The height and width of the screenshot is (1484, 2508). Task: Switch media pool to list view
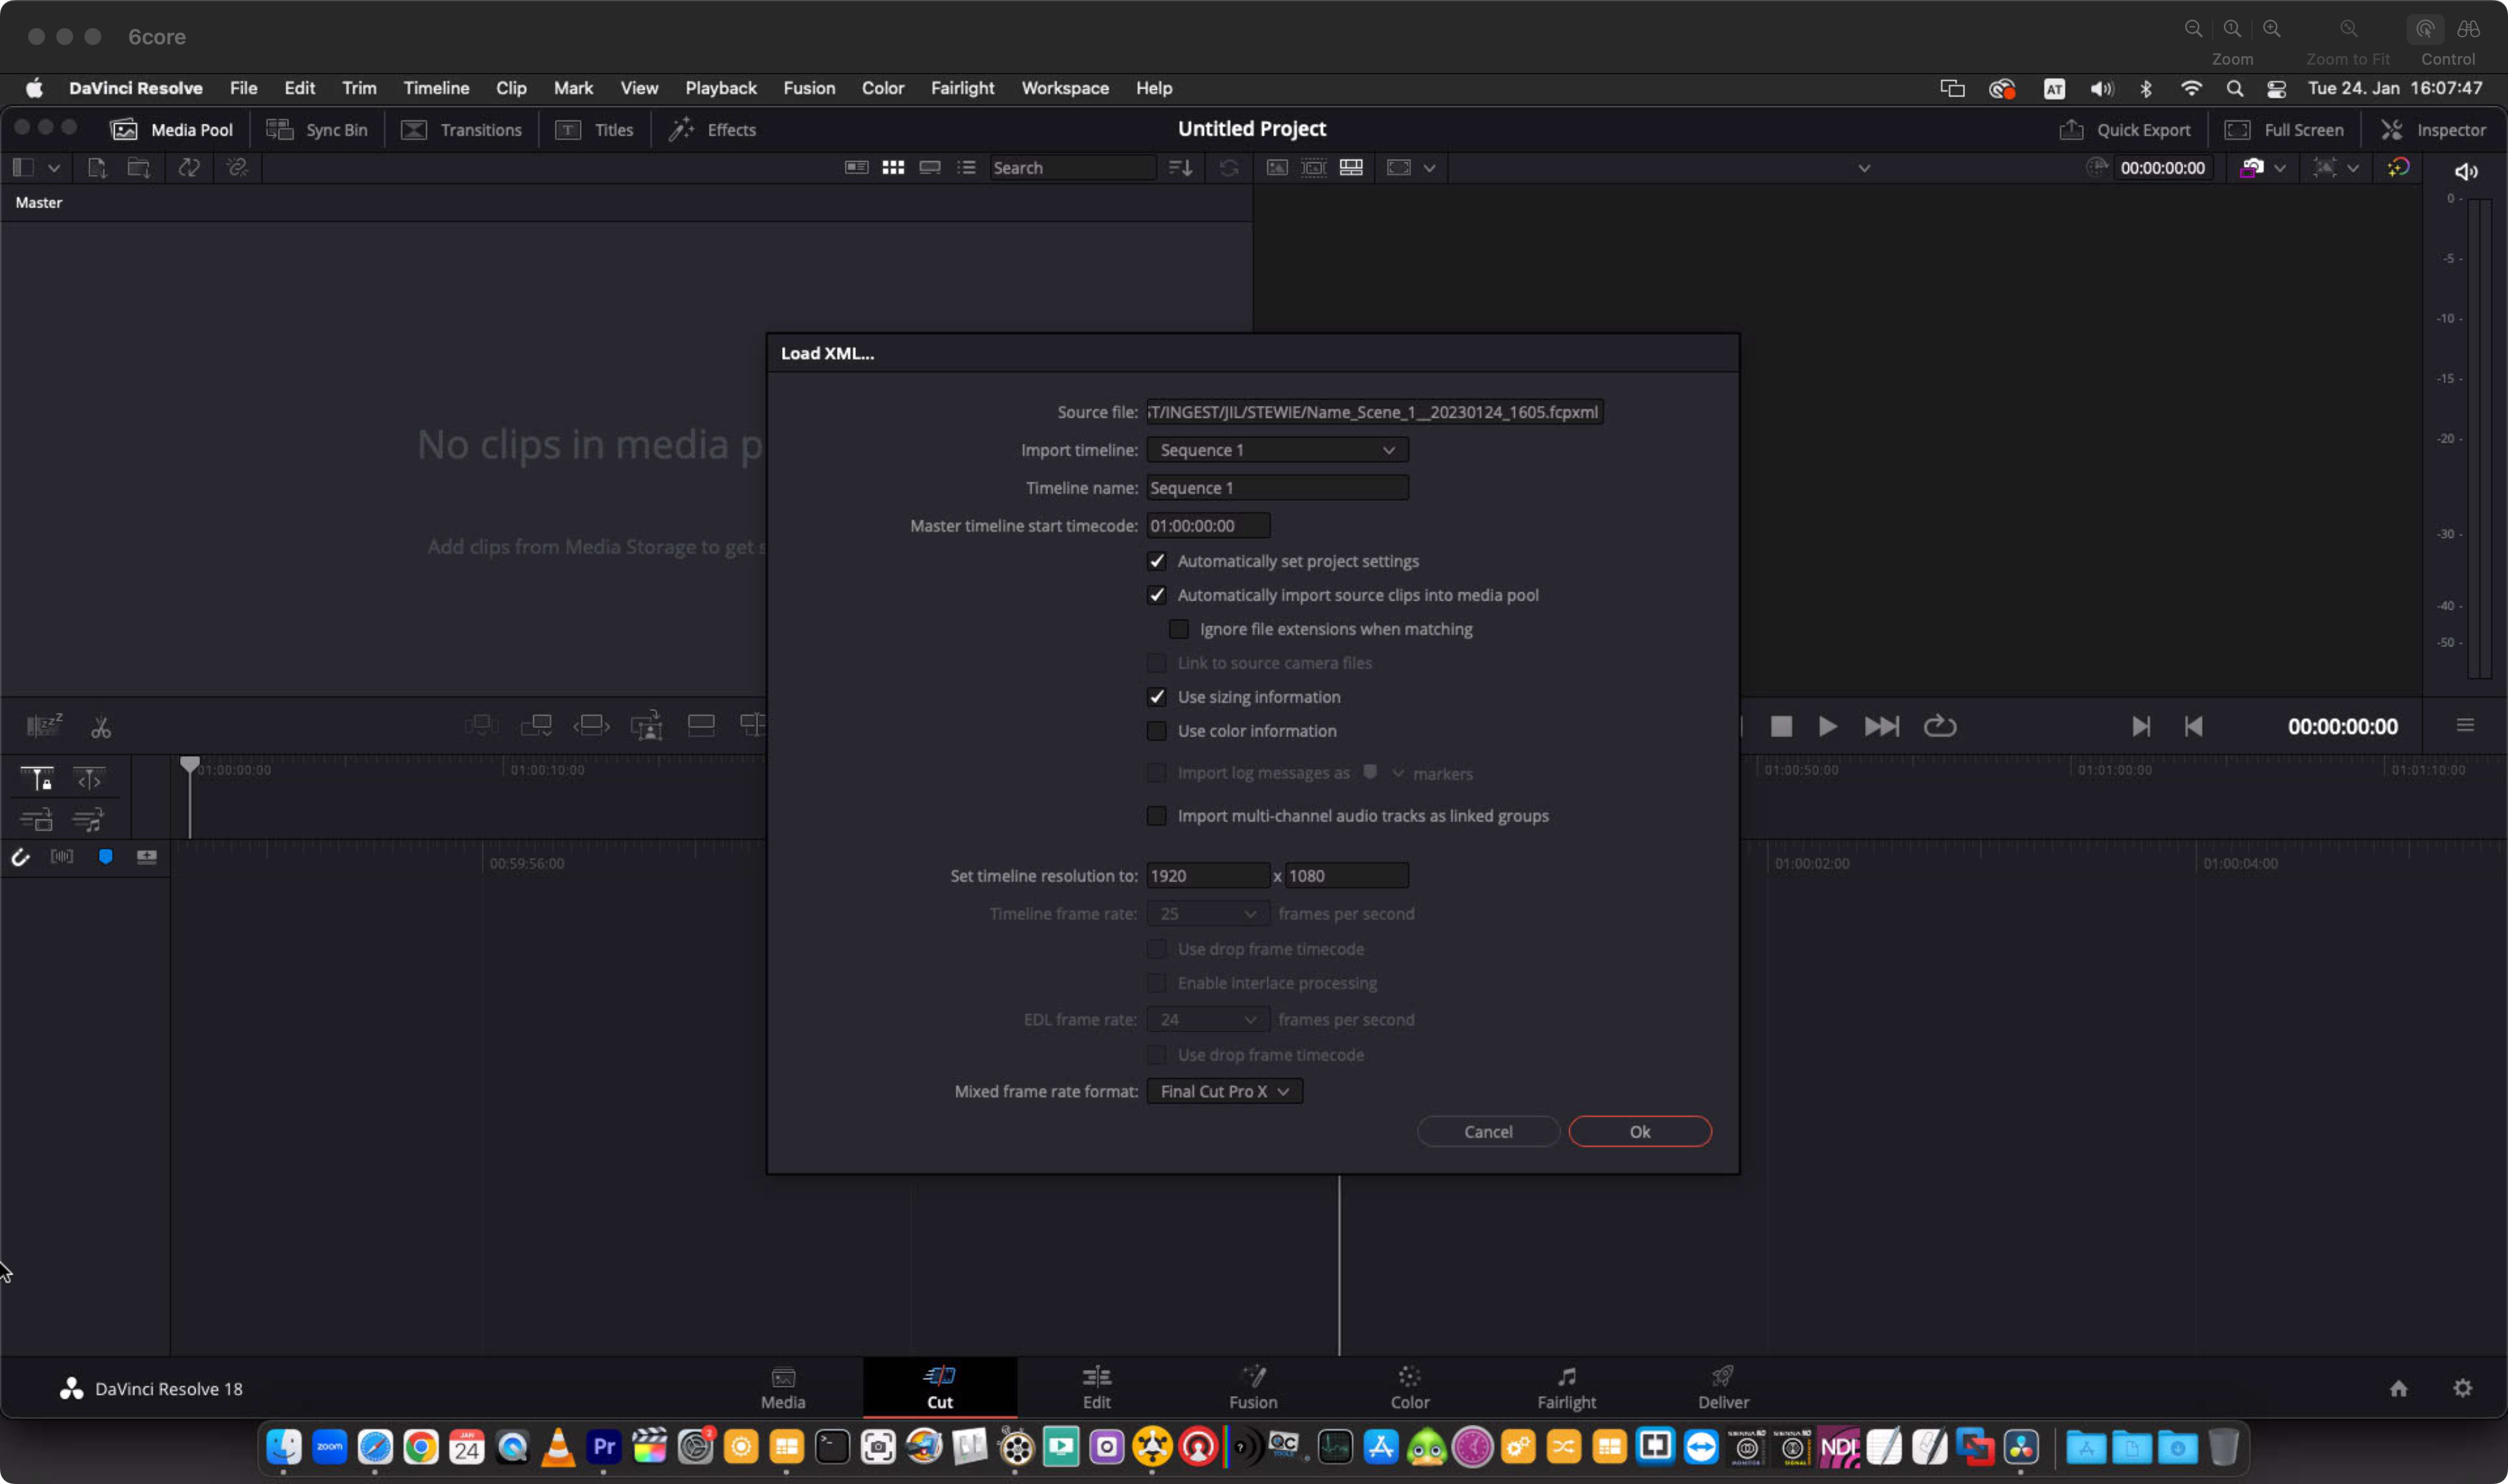click(966, 168)
